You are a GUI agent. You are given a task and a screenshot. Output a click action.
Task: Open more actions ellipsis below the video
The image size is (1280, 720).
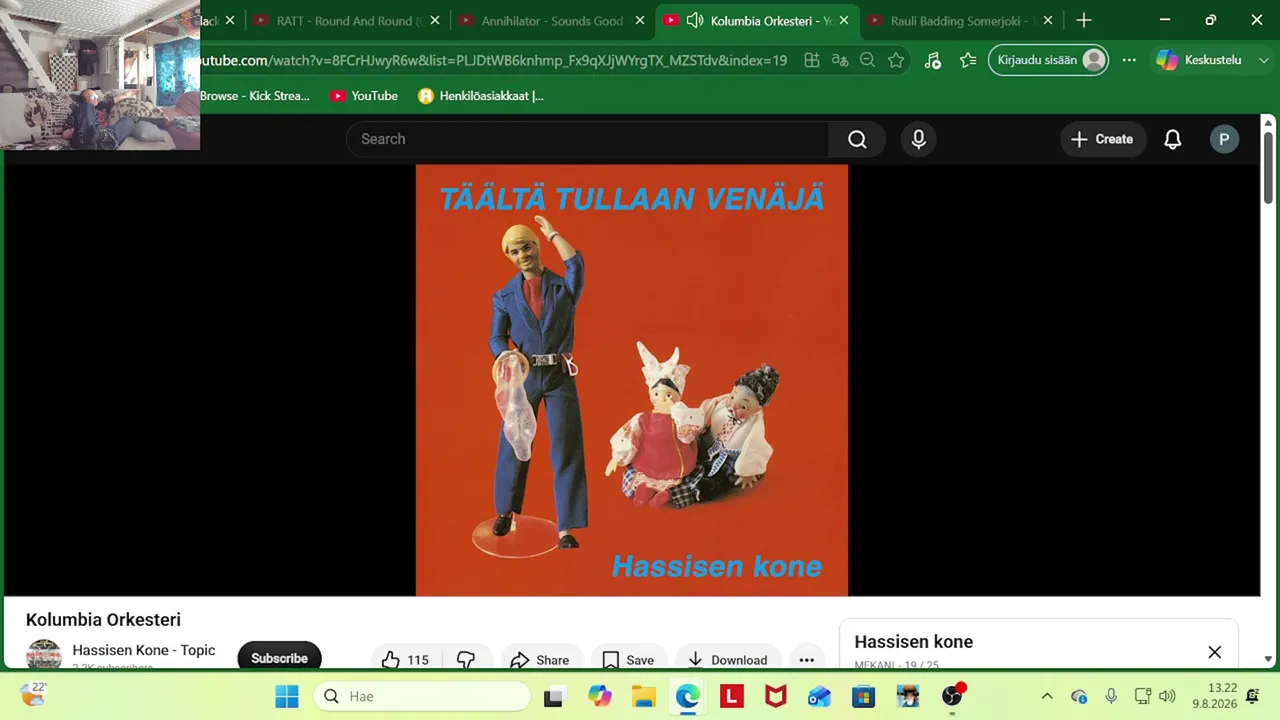click(807, 659)
